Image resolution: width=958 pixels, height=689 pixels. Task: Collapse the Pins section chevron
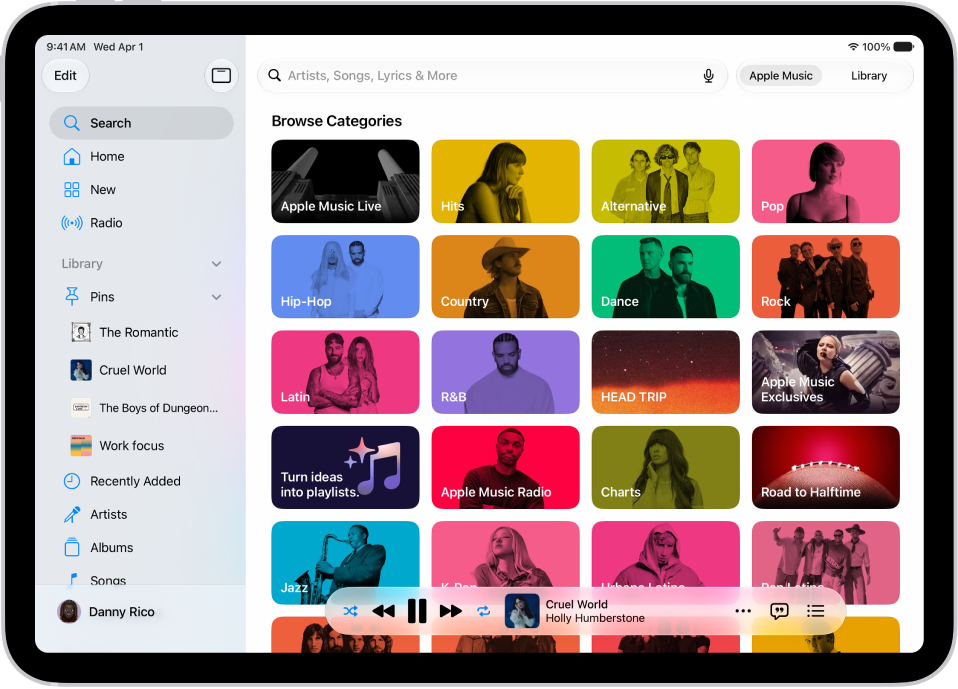pos(216,297)
